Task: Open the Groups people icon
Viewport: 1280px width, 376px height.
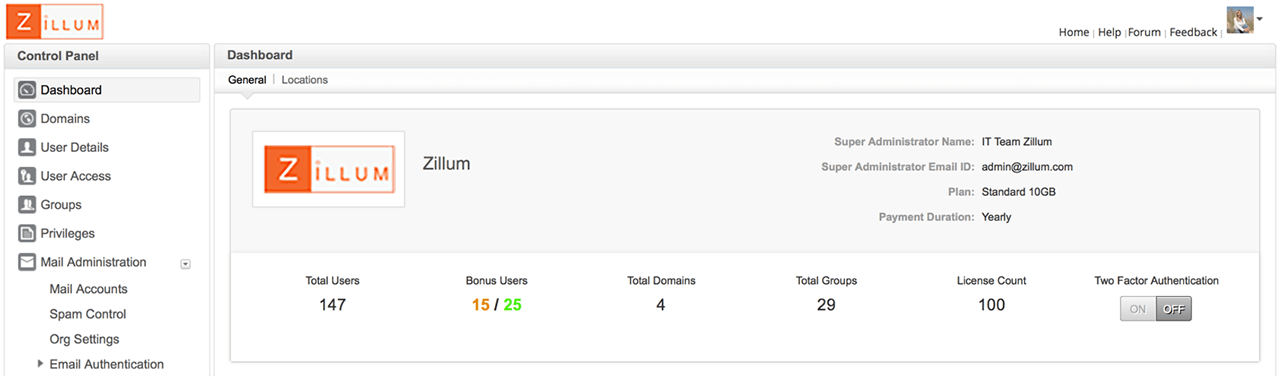Action: click(x=27, y=205)
